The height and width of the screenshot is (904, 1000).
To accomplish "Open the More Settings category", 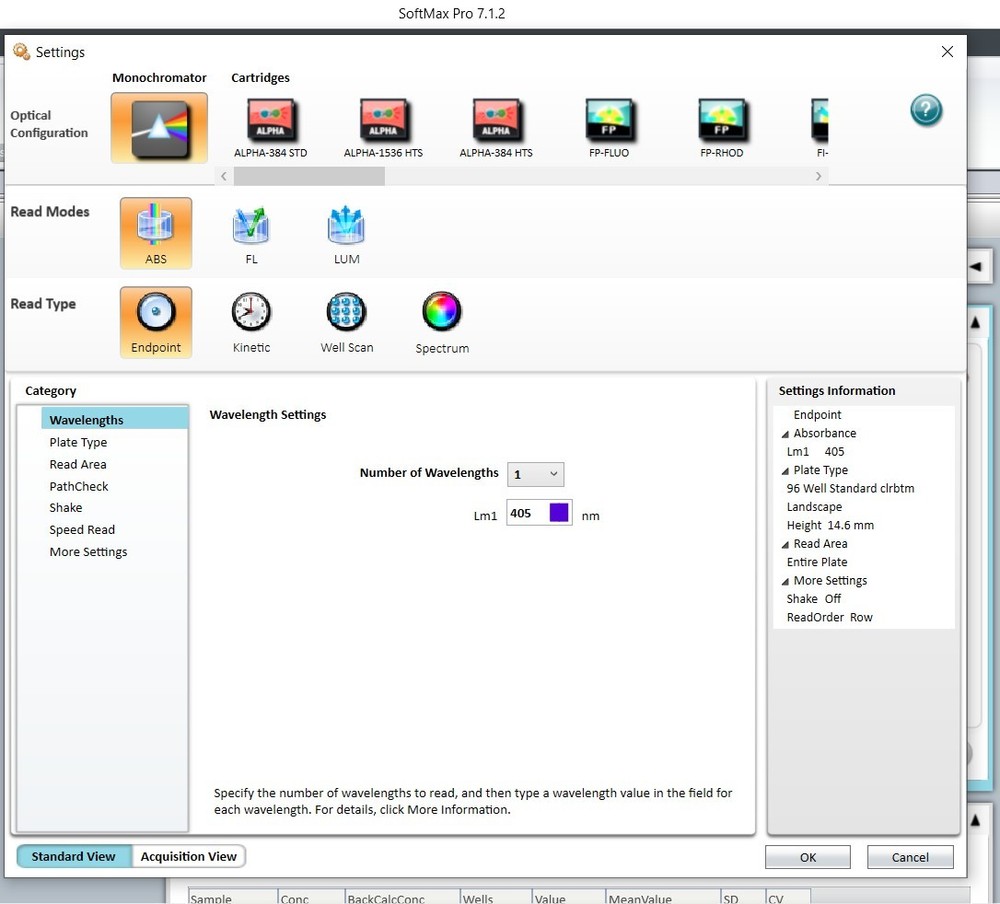I will click(x=88, y=552).
